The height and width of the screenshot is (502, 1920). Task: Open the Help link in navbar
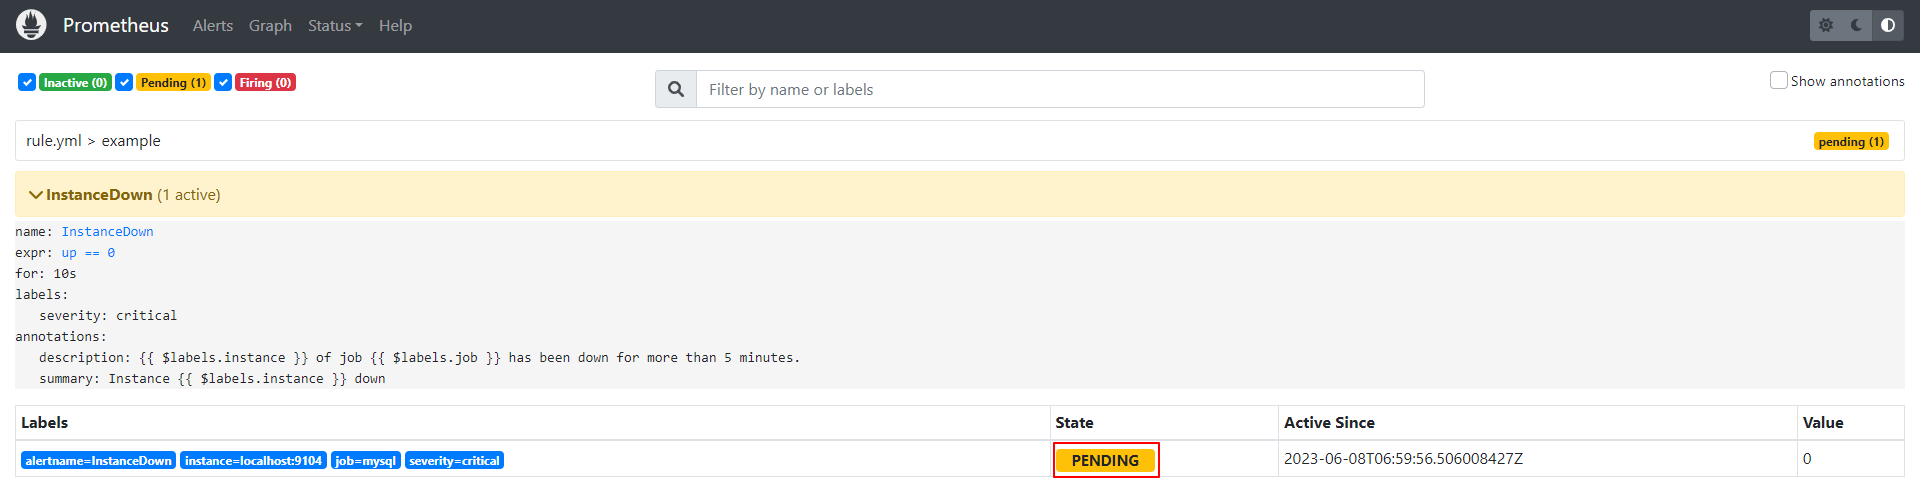coord(395,26)
